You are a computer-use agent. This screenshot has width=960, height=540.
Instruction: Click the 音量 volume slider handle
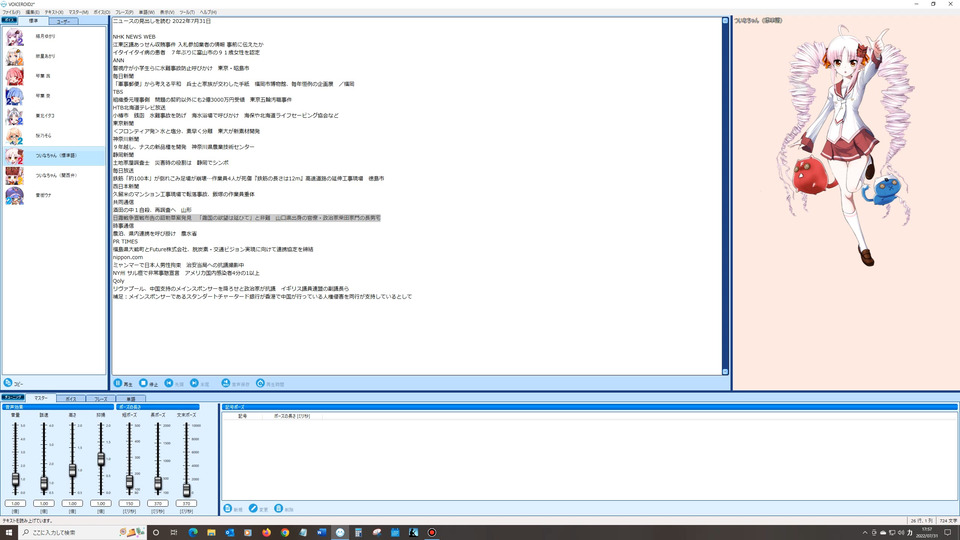click(15, 479)
